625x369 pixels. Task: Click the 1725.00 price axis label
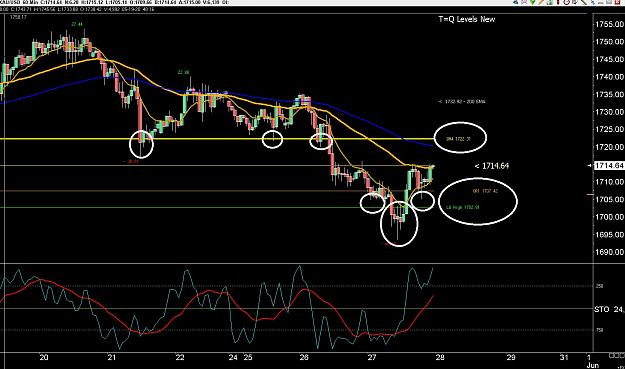(x=609, y=130)
